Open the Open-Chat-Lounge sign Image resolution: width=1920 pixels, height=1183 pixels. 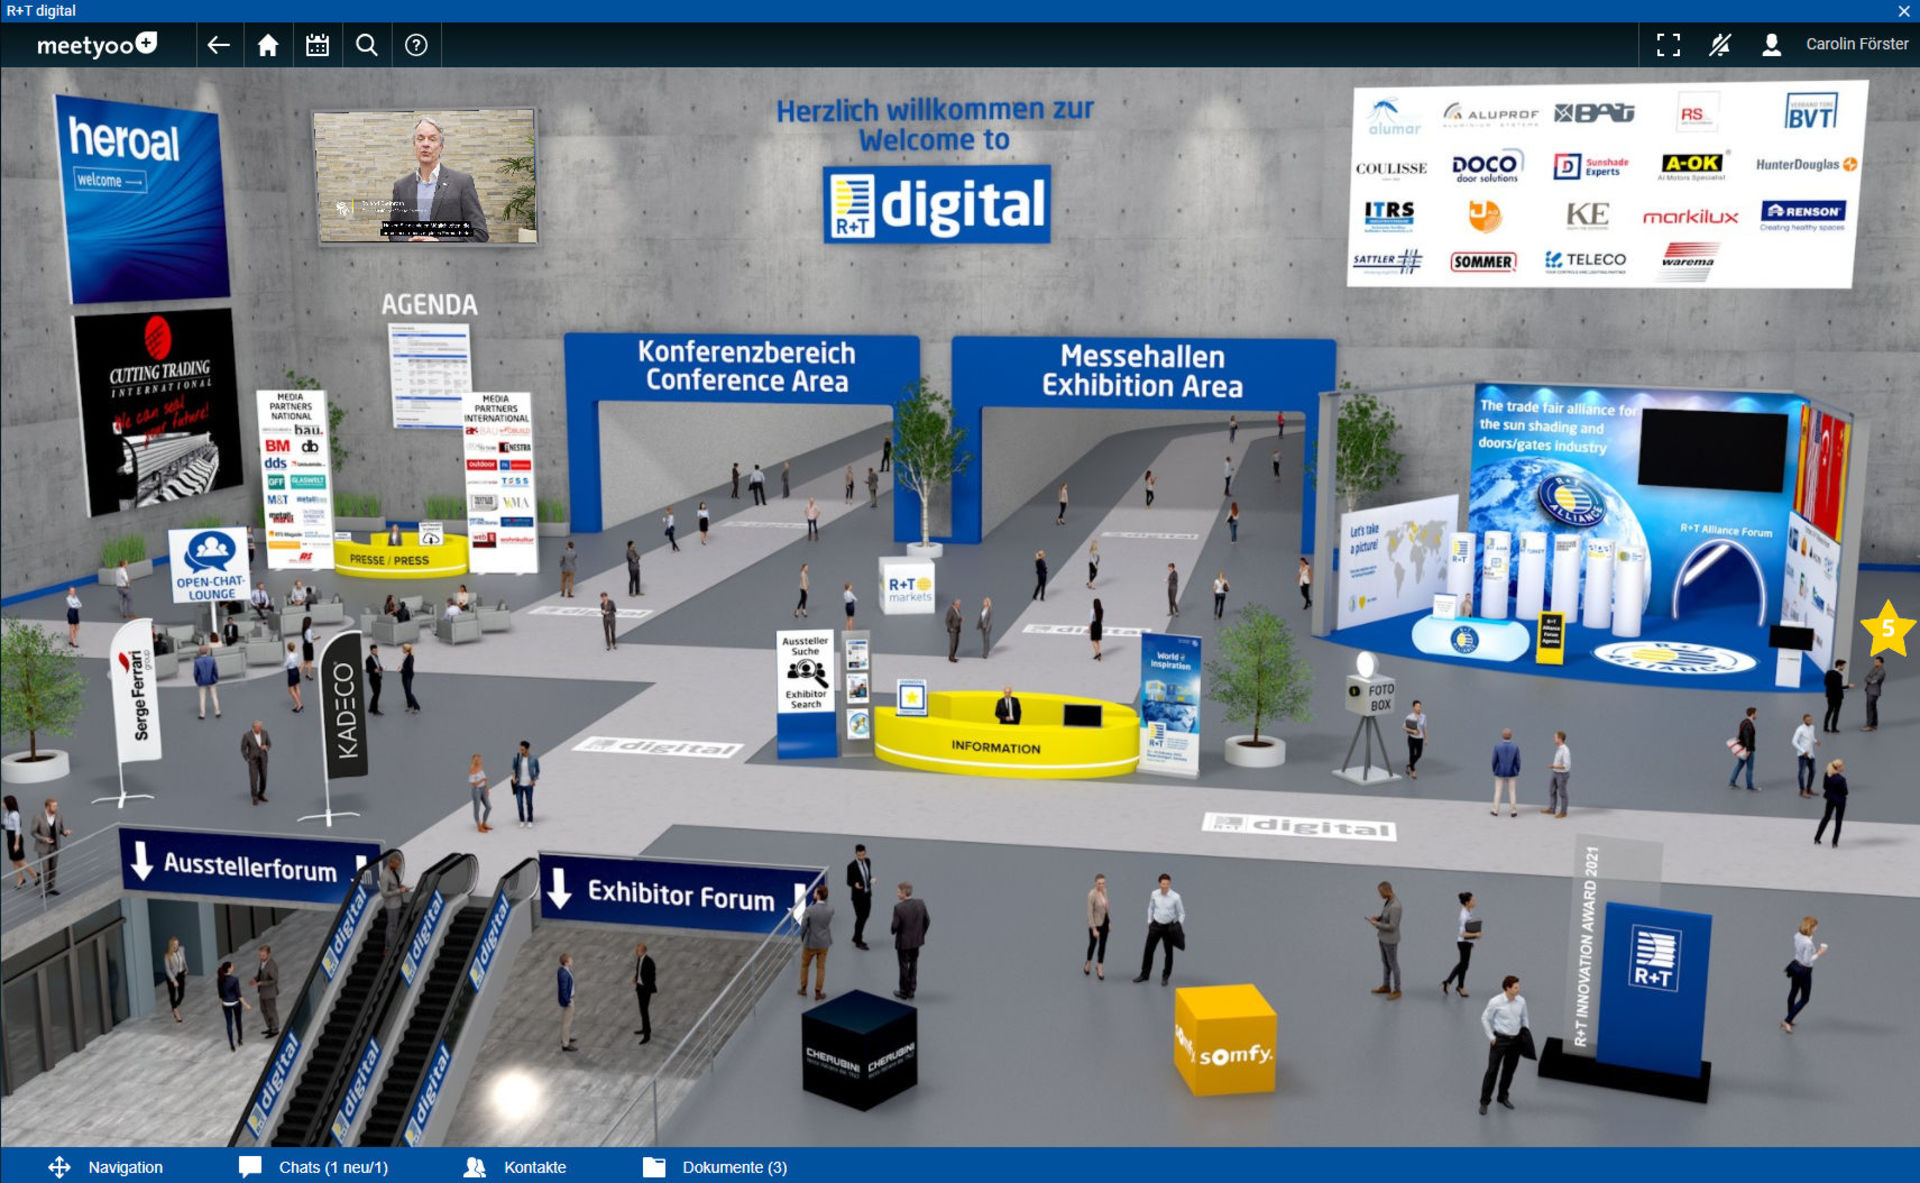point(210,566)
